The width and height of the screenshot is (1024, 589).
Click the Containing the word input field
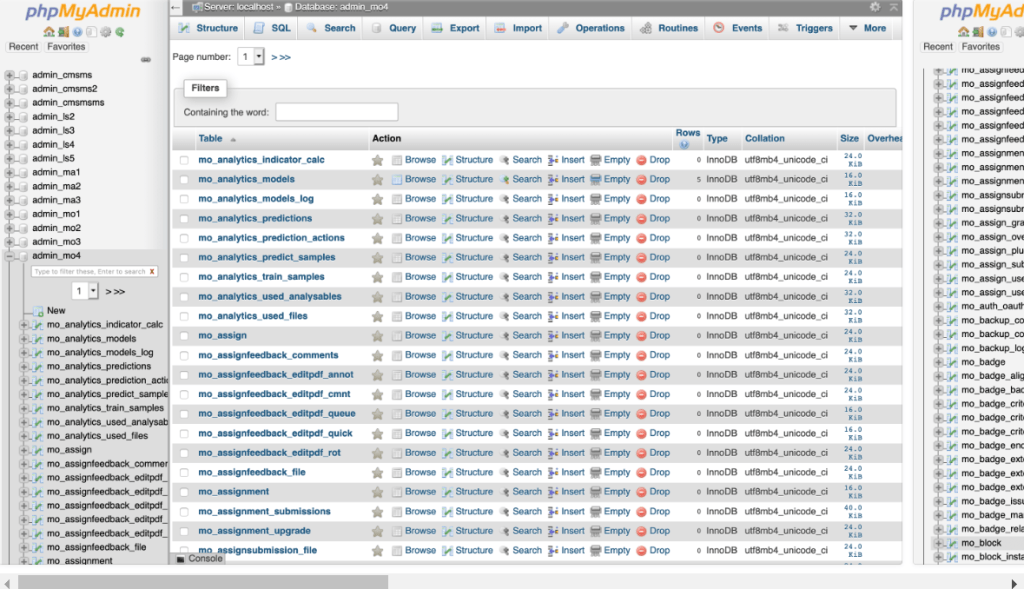[337, 111]
